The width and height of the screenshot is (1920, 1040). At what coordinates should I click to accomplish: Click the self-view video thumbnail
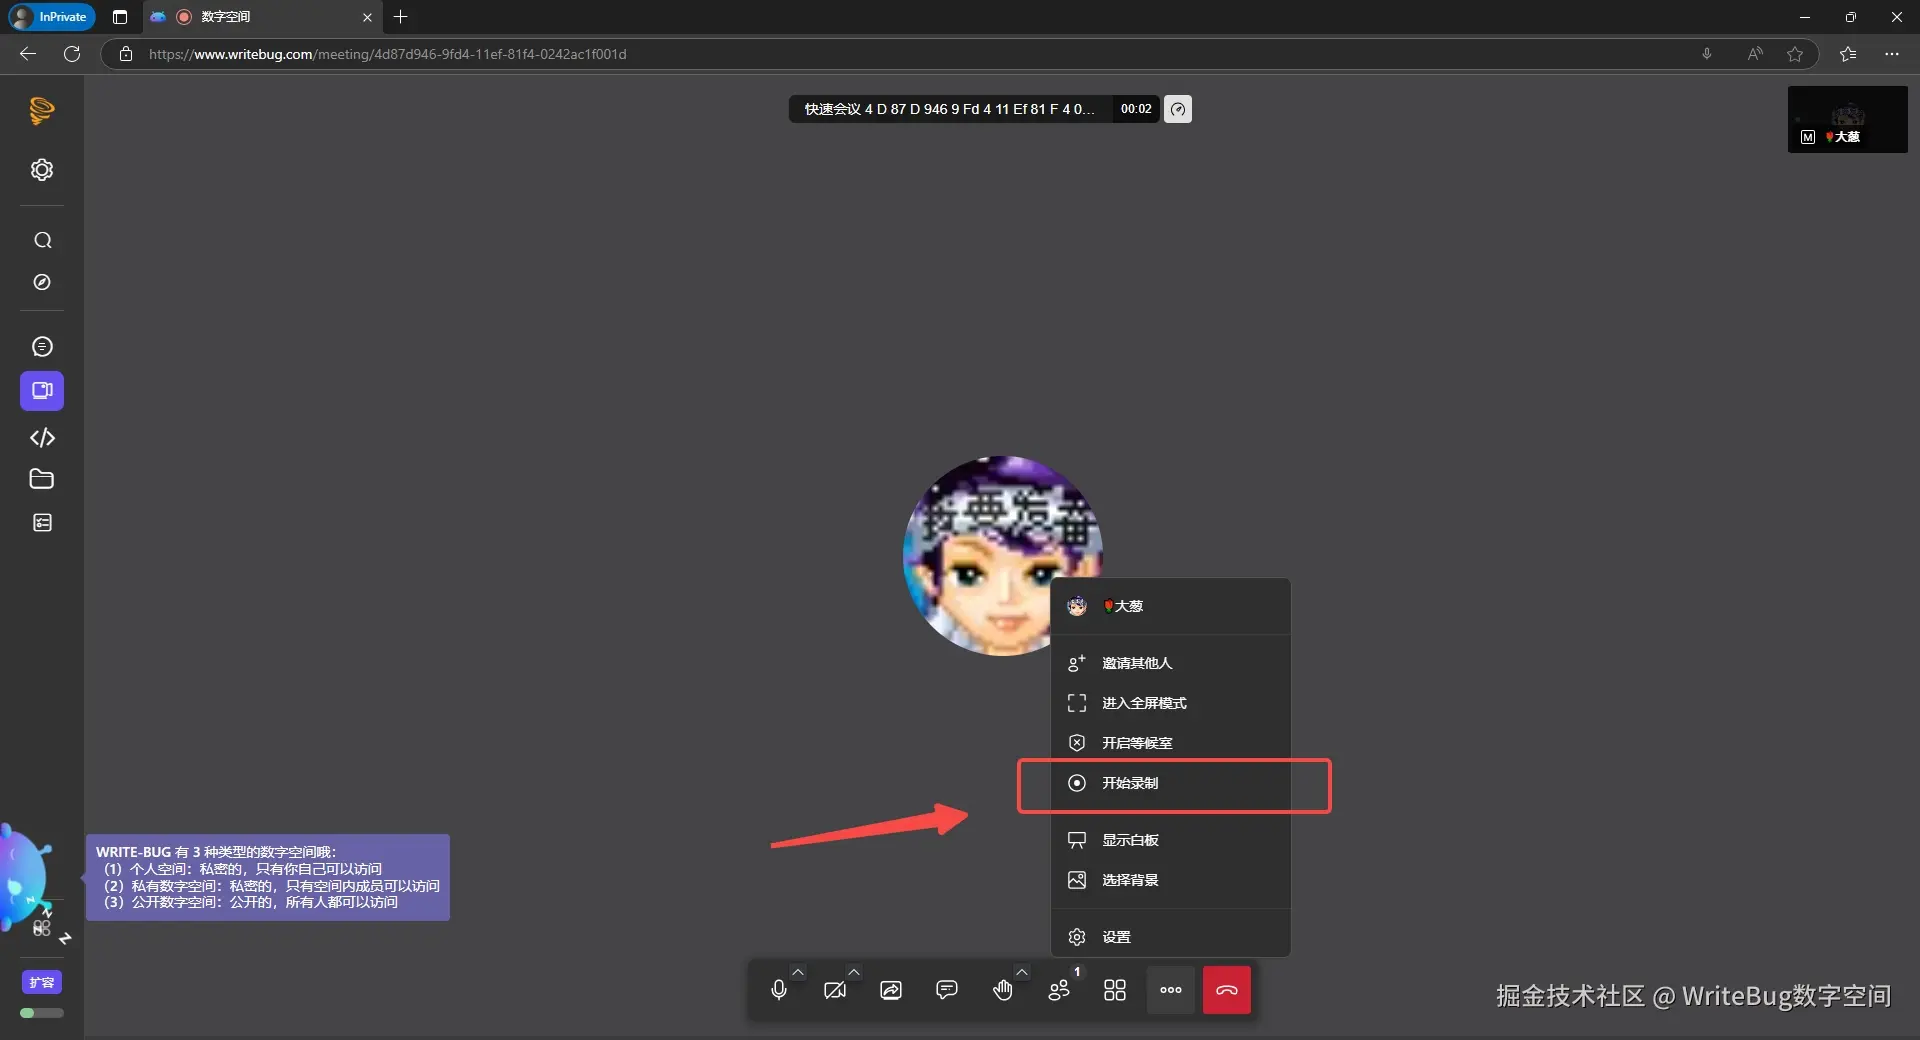[x=1847, y=119]
